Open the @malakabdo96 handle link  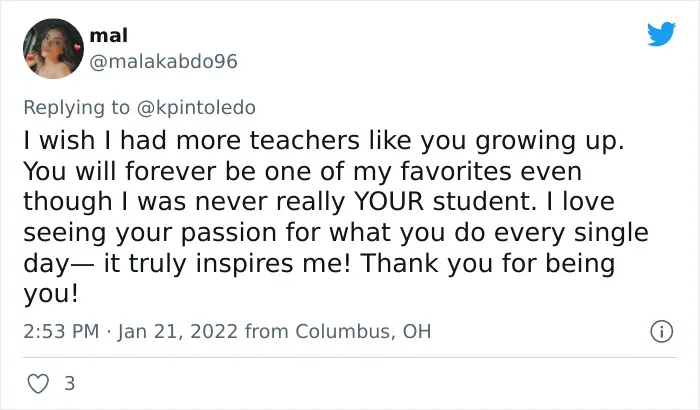pos(163,62)
